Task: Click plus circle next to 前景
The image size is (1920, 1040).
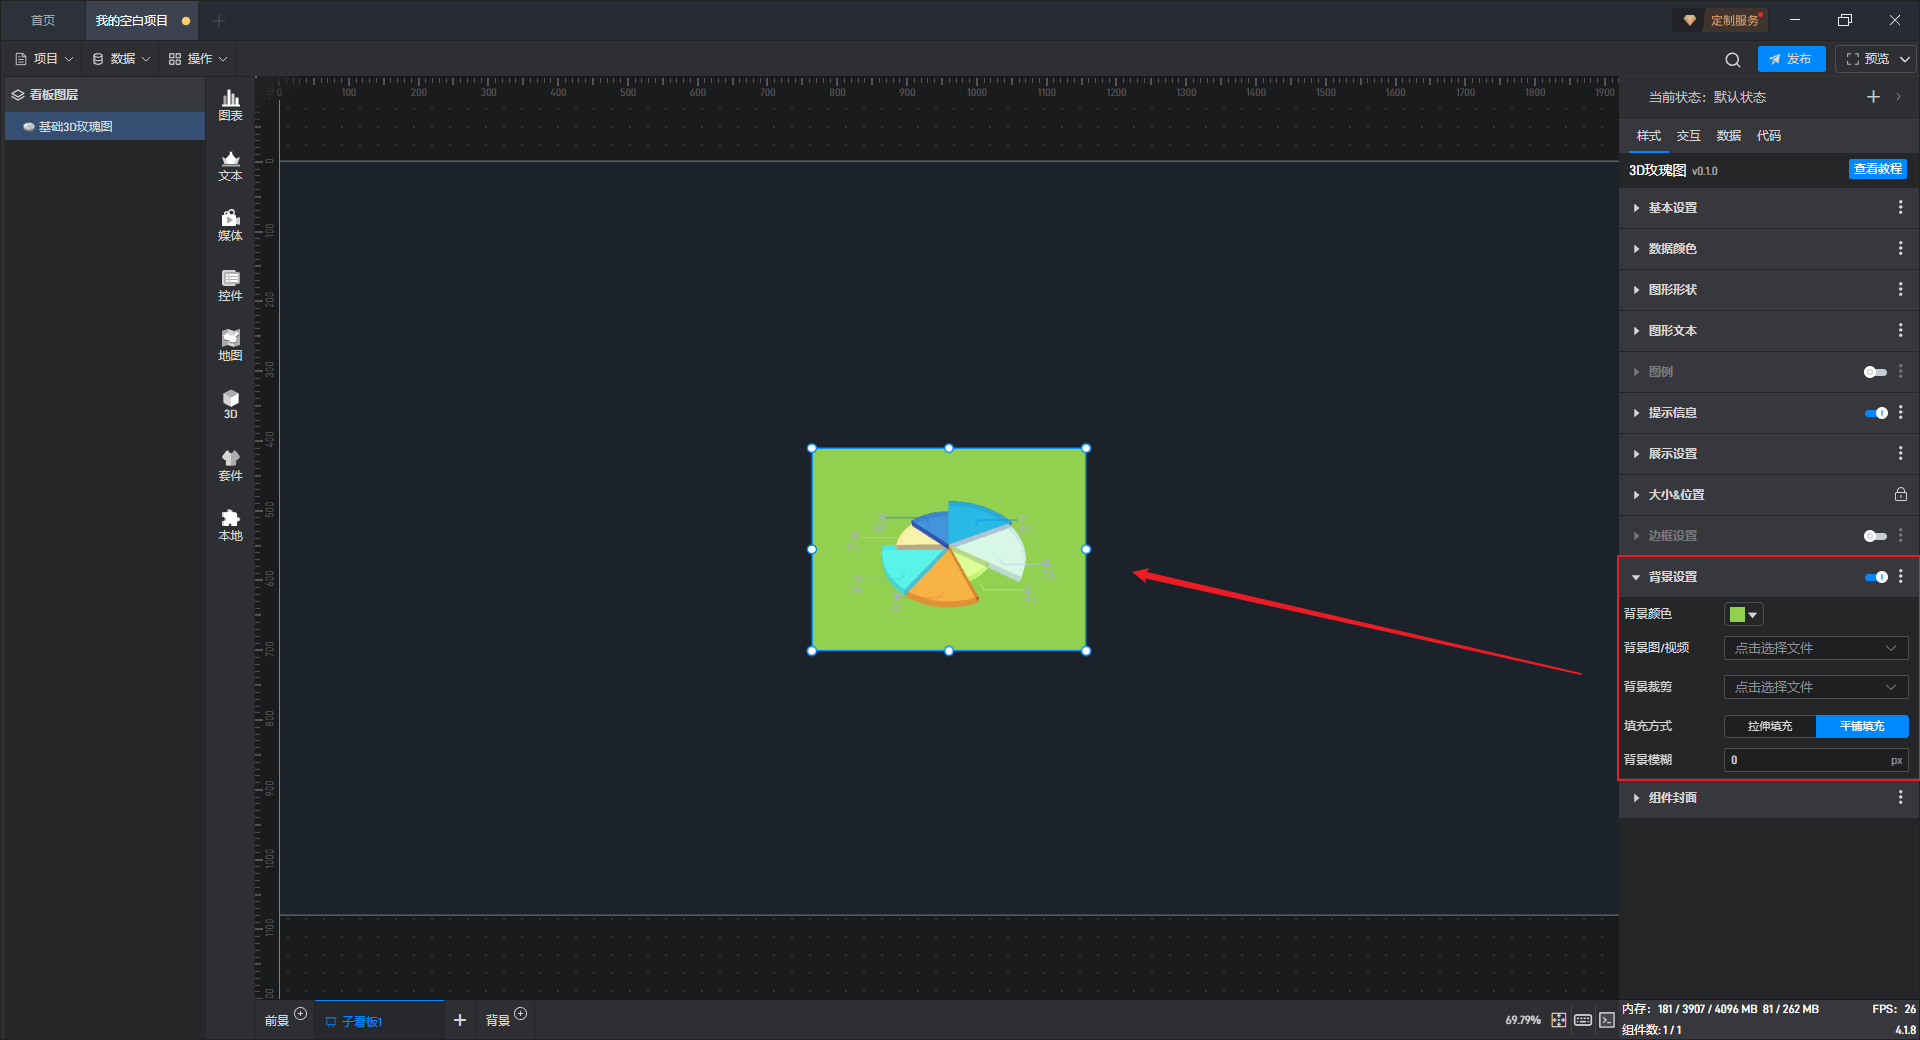Action: click(x=301, y=1014)
